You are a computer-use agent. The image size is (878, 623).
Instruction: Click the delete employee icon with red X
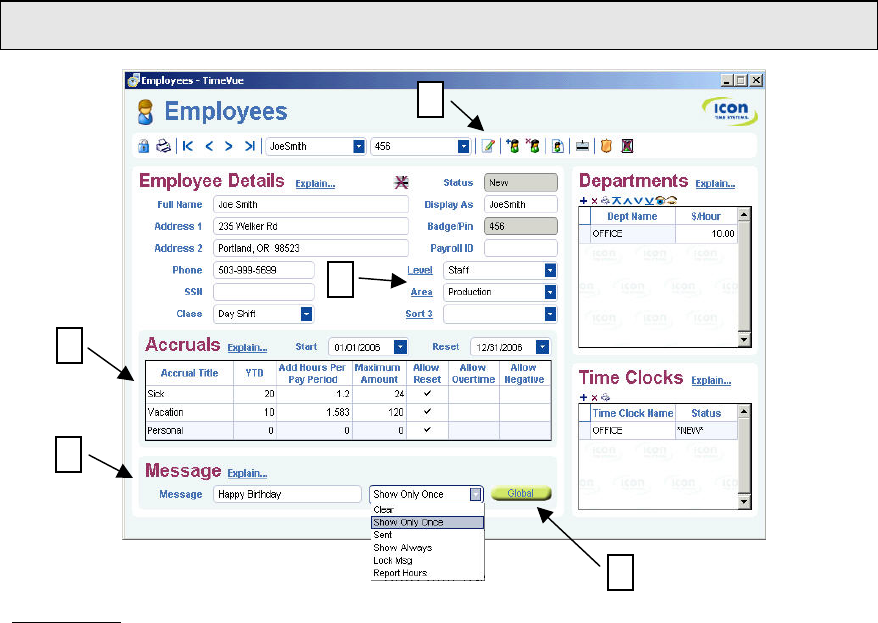point(533,146)
